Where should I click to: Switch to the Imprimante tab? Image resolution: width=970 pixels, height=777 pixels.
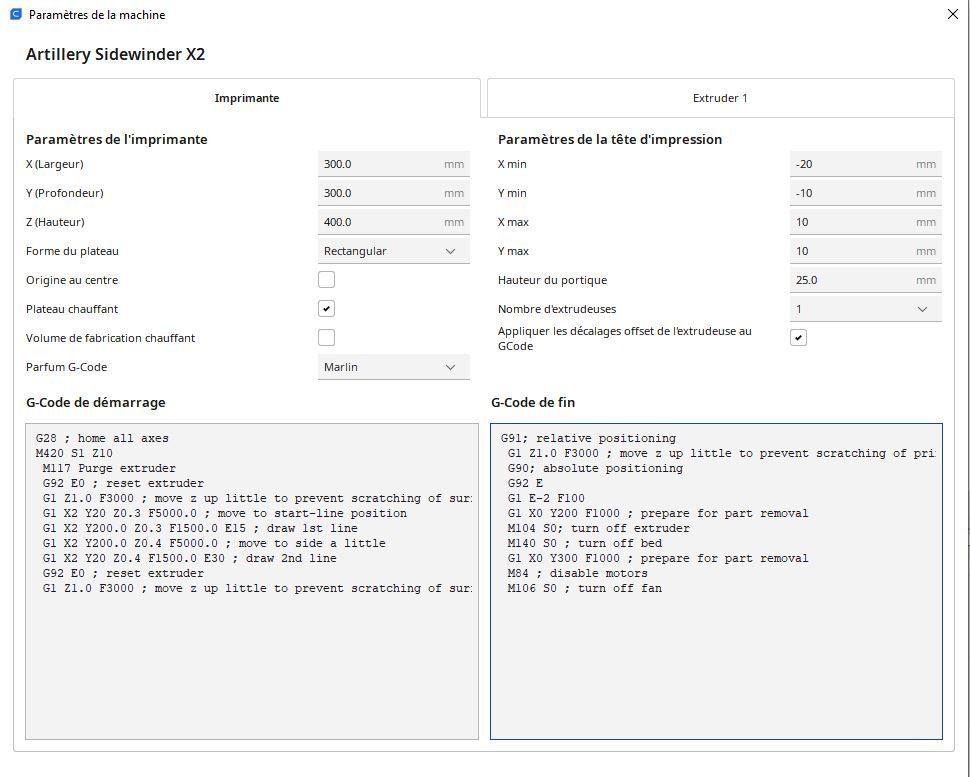[247, 98]
